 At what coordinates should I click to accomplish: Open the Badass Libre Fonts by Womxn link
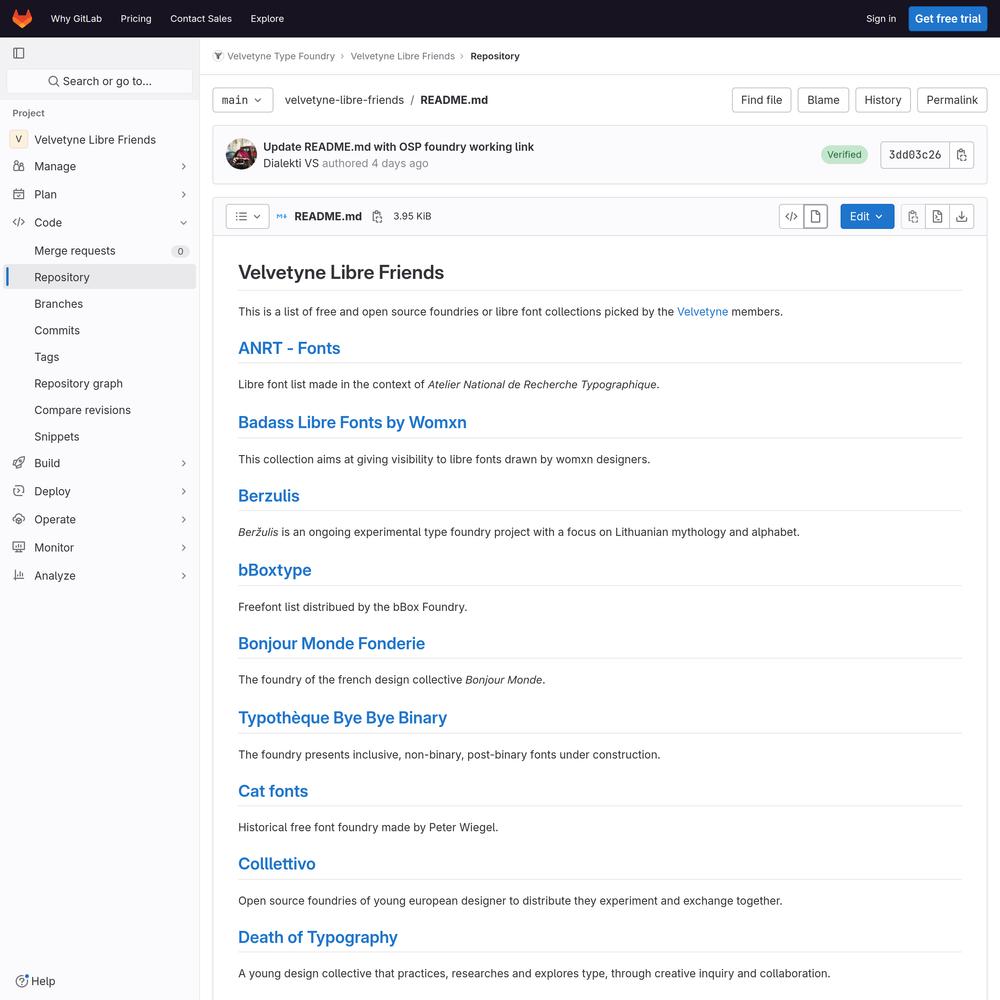[x=352, y=422]
